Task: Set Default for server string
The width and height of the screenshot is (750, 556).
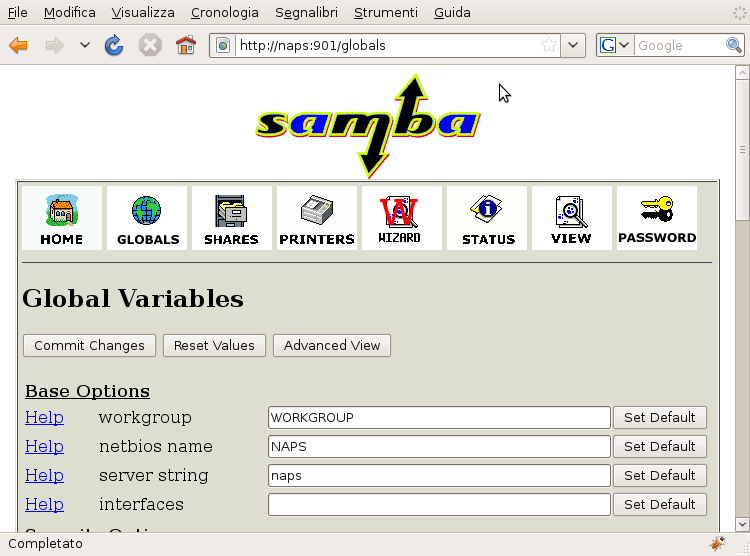Action: click(x=660, y=476)
